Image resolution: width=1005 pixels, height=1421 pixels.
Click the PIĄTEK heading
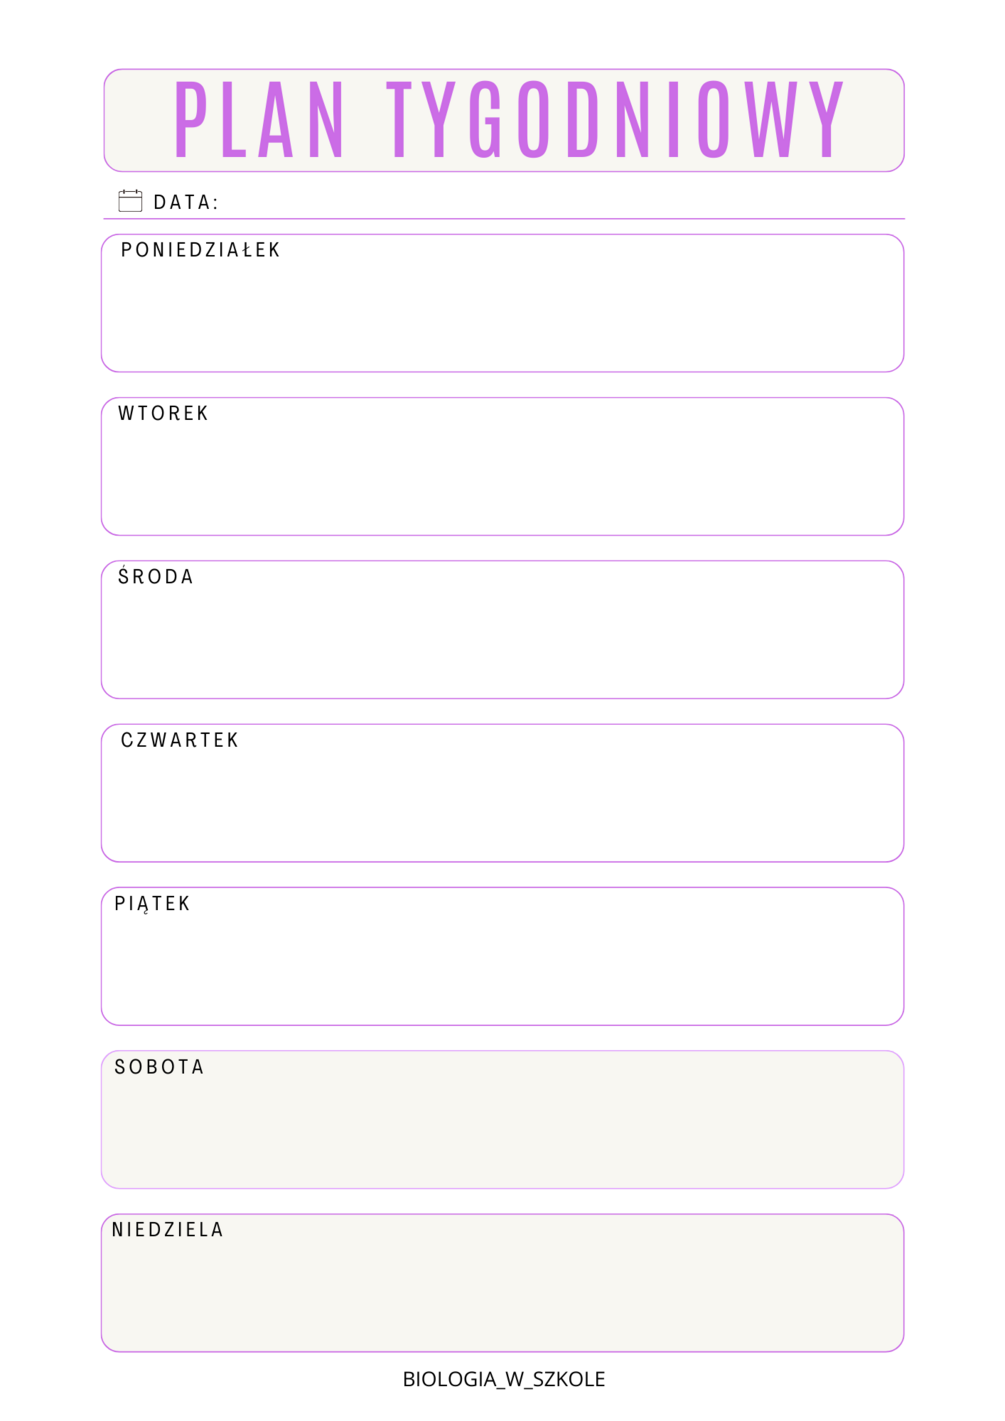152,904
